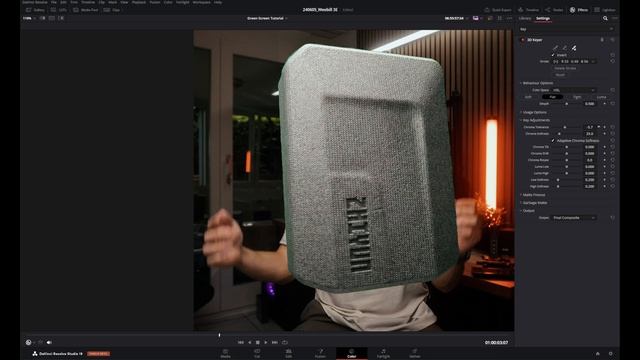Image resolution: width=640 pixels, height=360 pixels.
Task: Open the File menu
Action: 54,2
